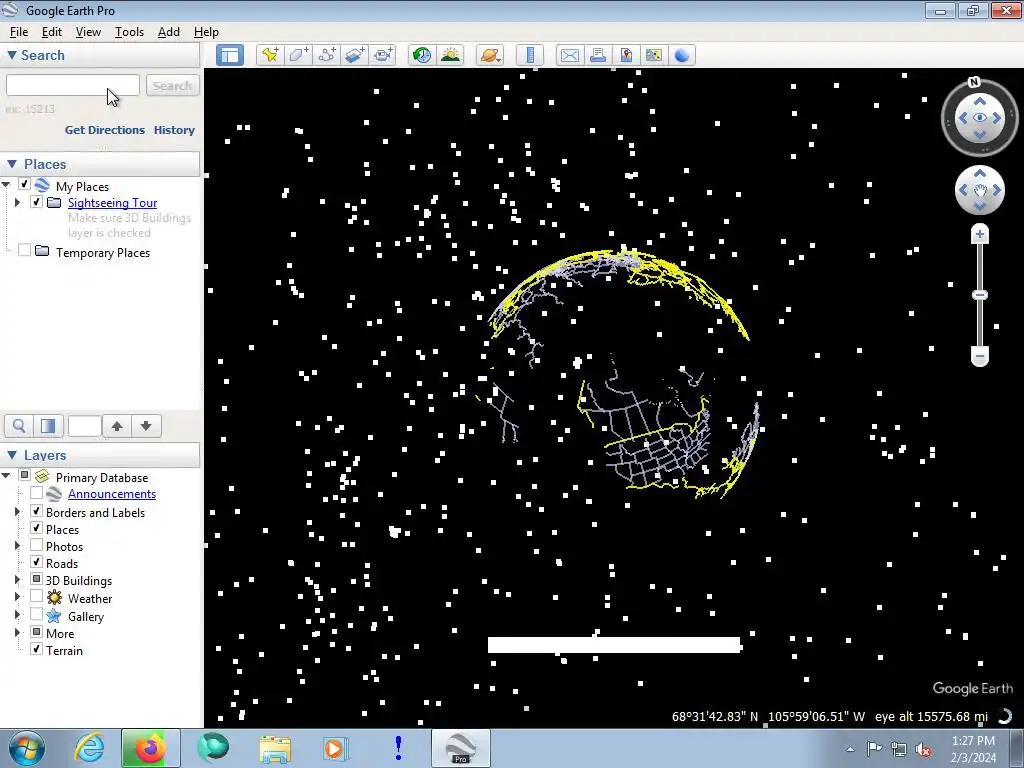Enable the Announcements layer checkbox
Screen dimensions: 1024x768
[x=37, y=493]
